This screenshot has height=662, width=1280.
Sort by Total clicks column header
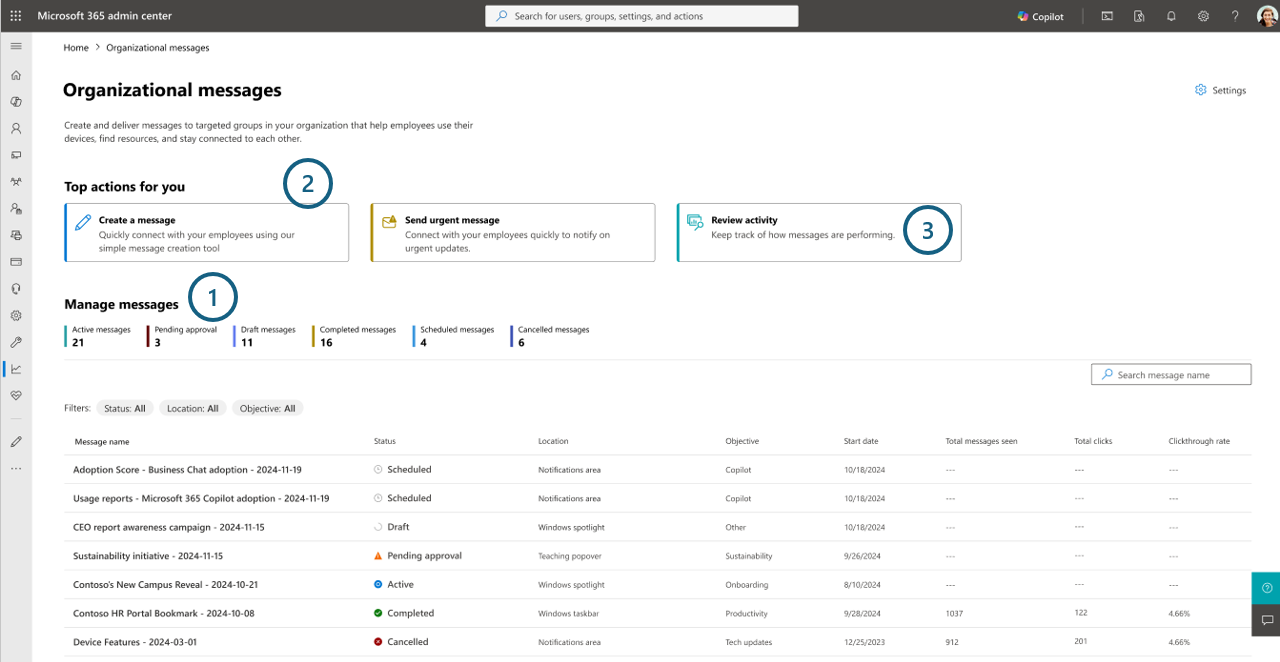(1093, 441)
